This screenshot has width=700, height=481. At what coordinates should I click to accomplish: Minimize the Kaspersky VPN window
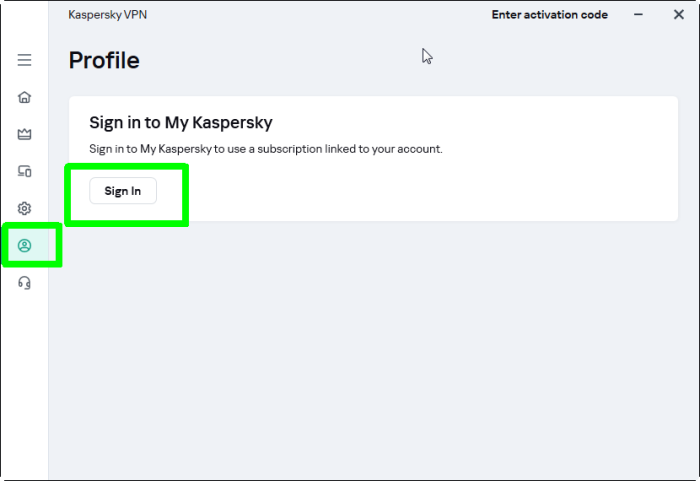639,15
